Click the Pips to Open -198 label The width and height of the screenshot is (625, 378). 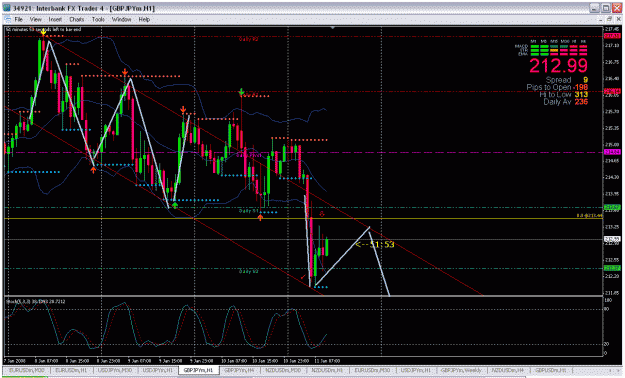point(557,87)
